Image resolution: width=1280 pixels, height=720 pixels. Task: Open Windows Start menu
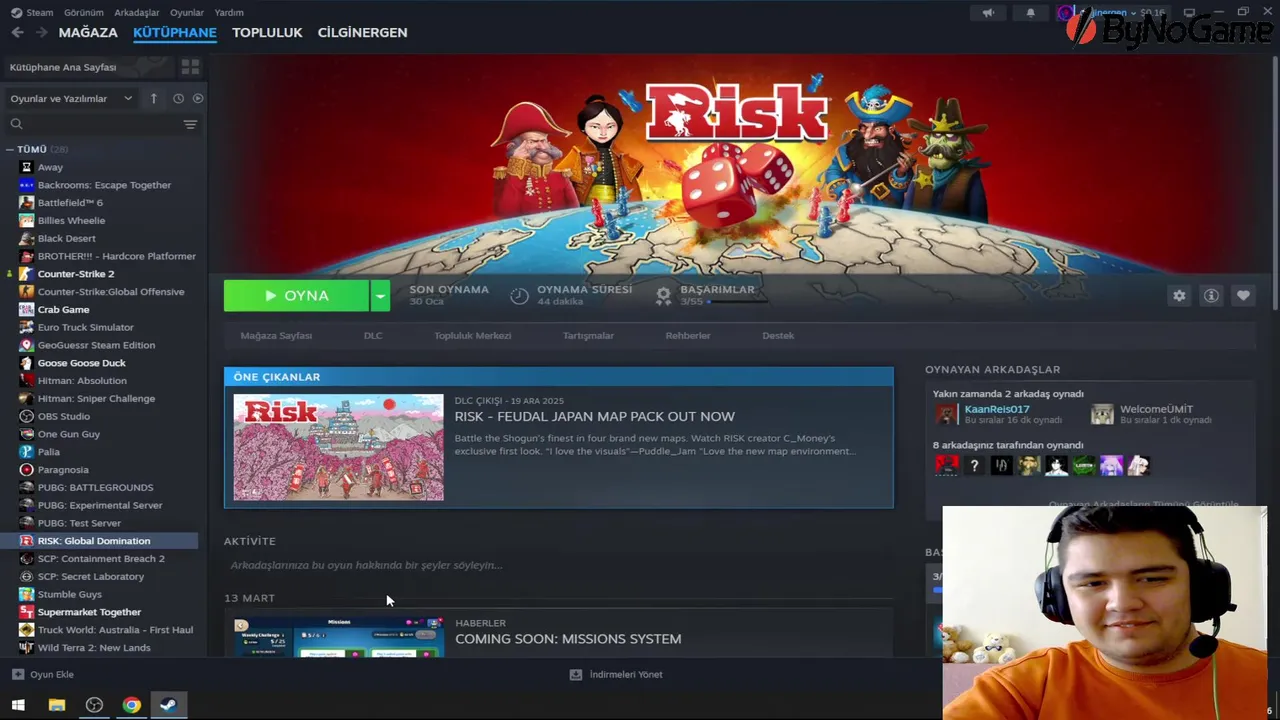[x=18, y=705]
